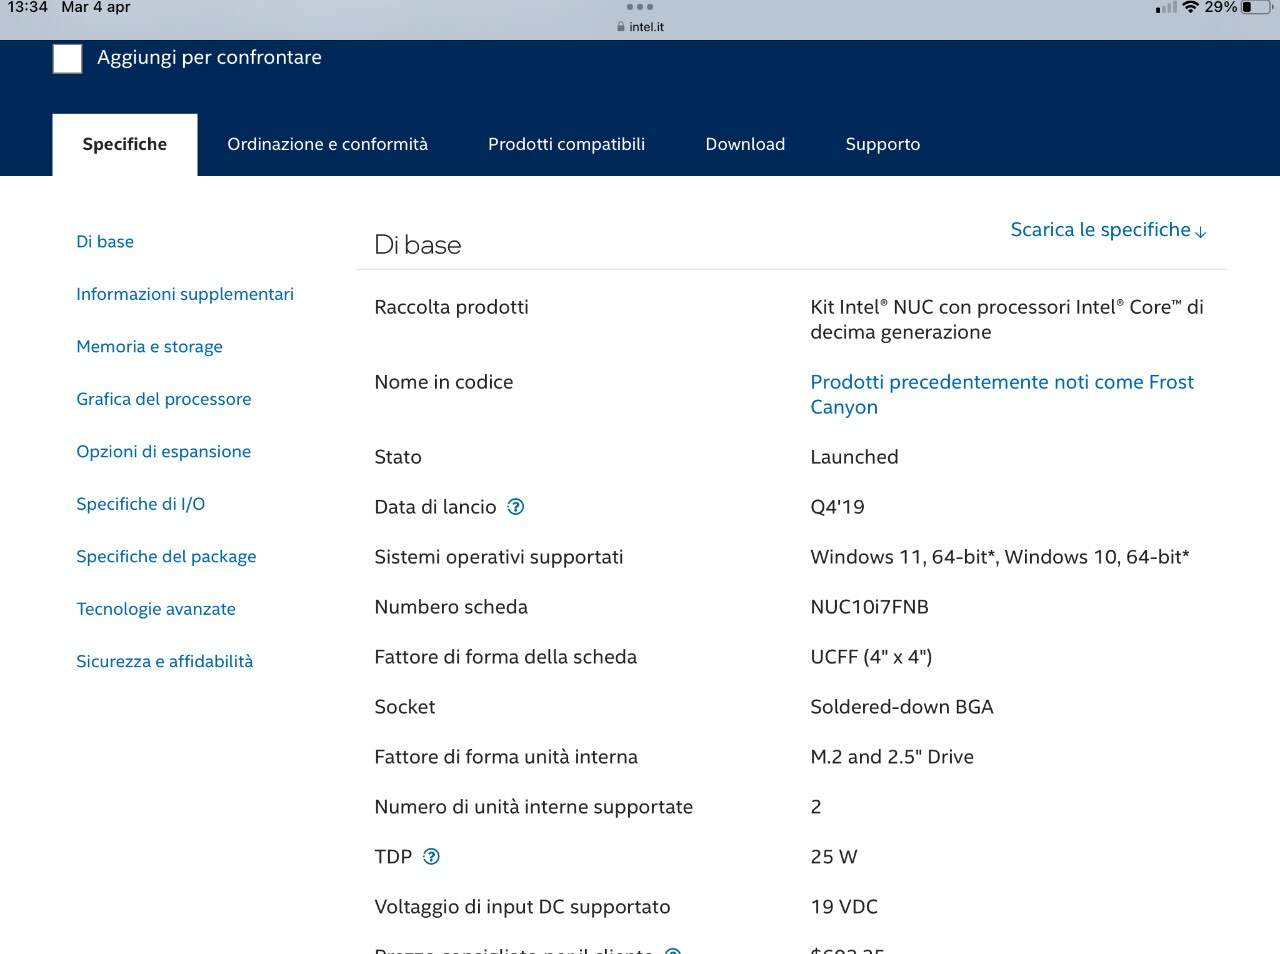
Task: Open the Download tab
Action: click(745, 145)
